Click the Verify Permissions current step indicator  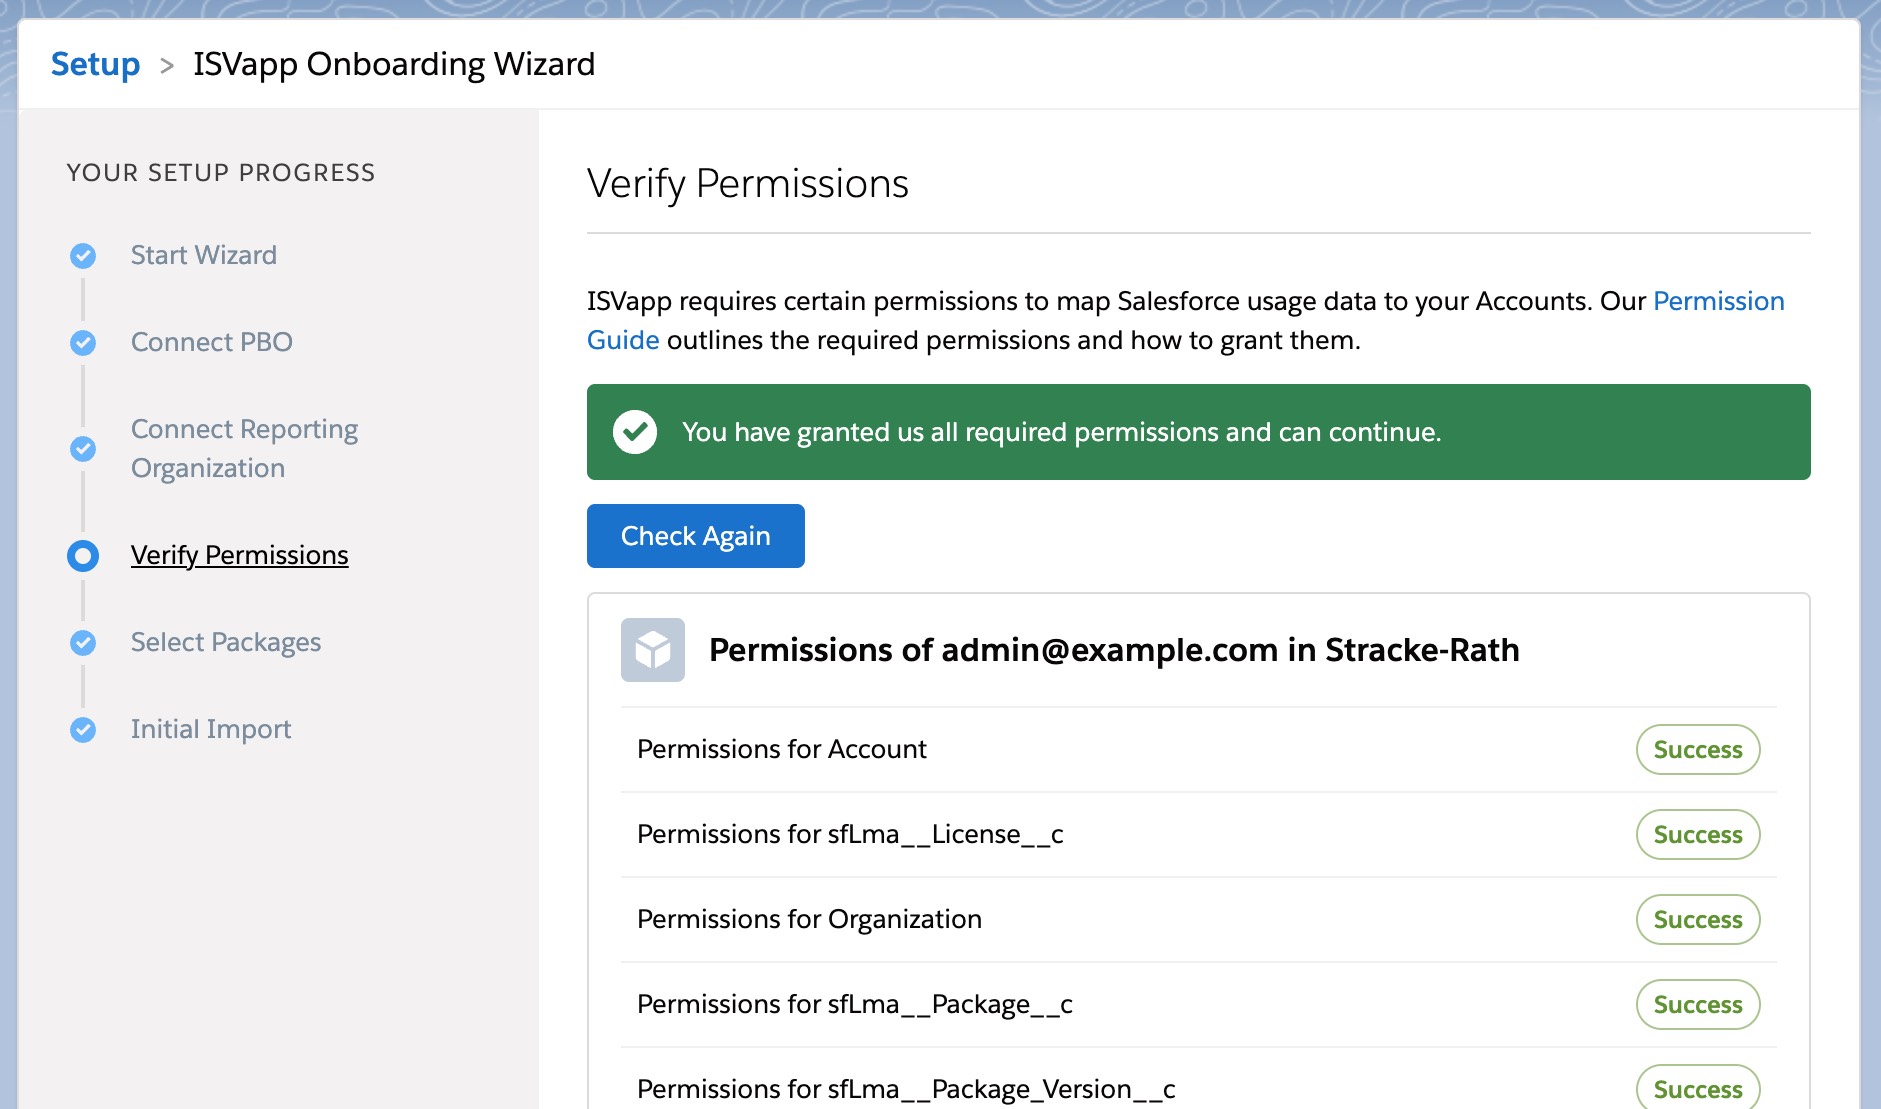pyautogui.click(x=83, y=556)
